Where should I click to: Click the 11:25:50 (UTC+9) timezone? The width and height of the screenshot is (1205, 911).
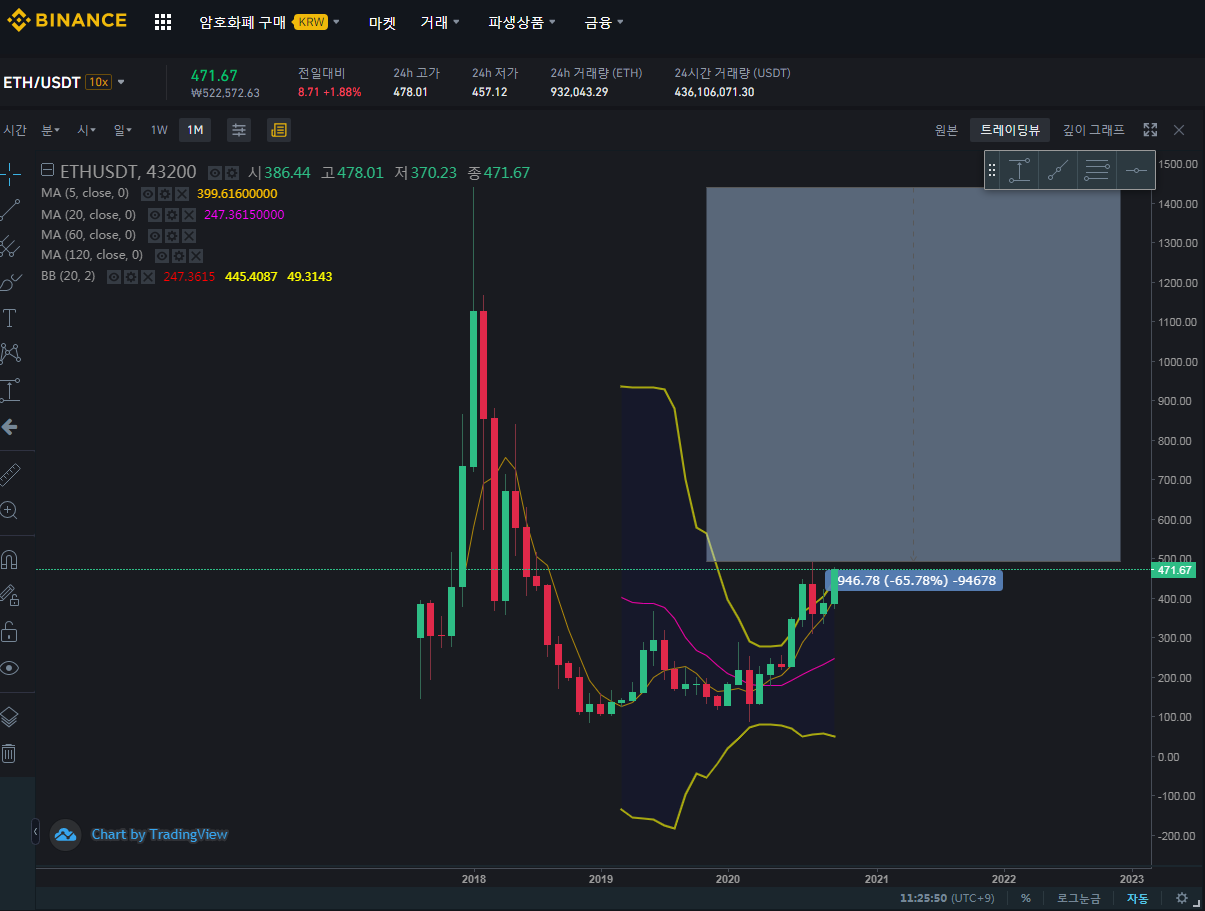click(x=947, y=898)
